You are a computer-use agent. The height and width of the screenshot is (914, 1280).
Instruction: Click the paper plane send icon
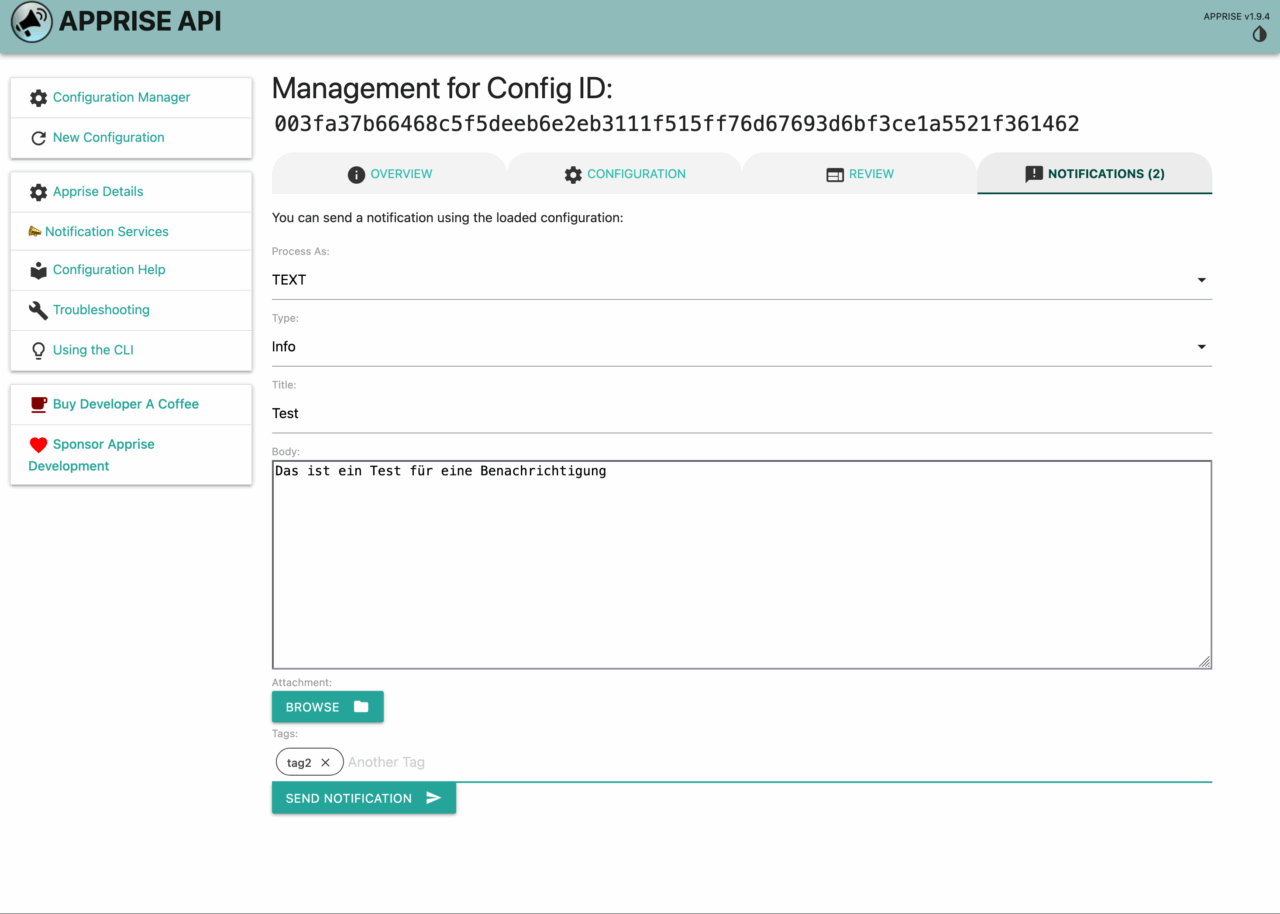click(433, 798)
